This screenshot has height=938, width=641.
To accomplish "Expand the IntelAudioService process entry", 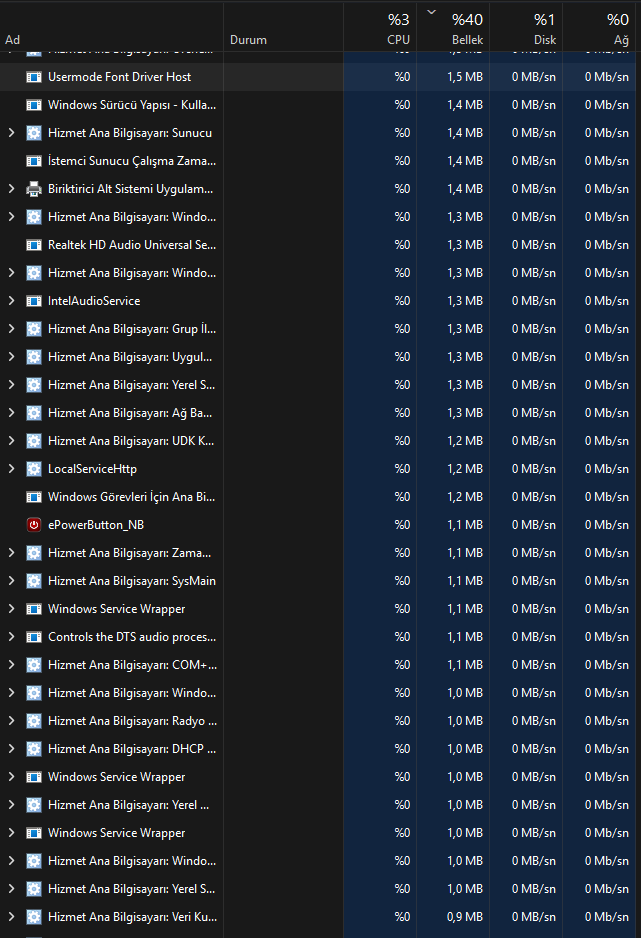I will click(x=11, y=301).
